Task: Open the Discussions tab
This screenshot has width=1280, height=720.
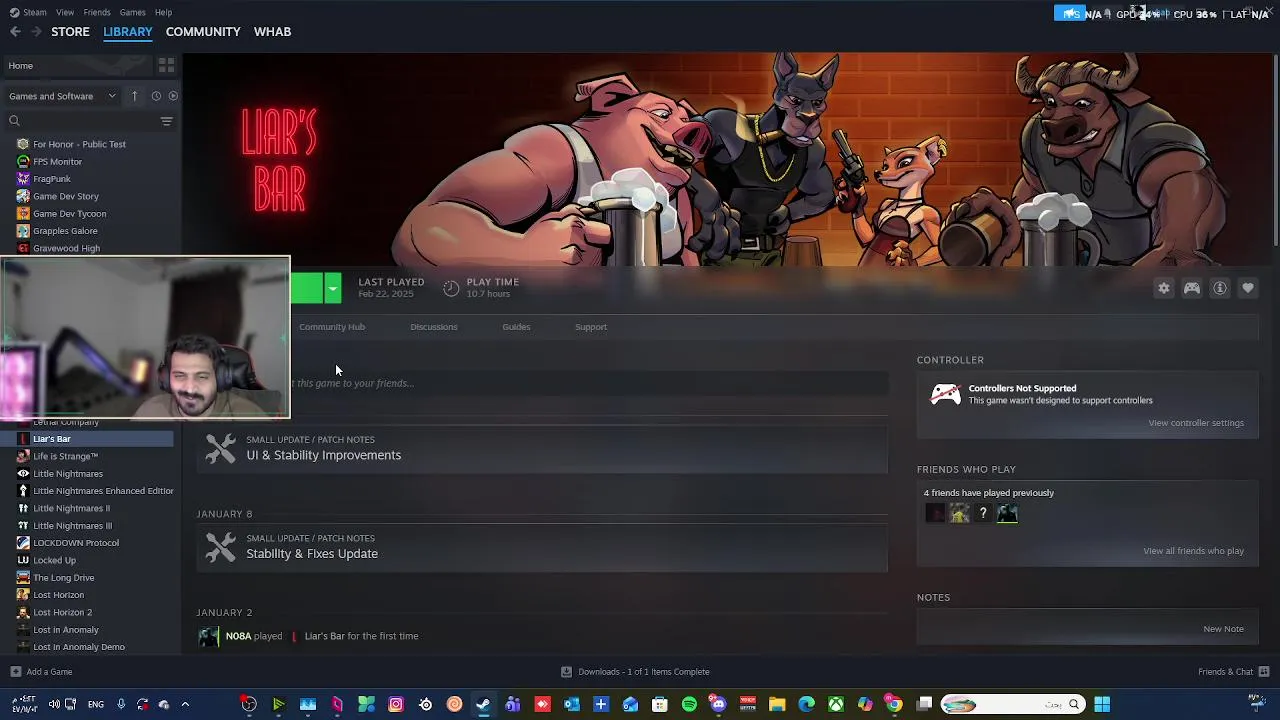Action: point(434,327)
